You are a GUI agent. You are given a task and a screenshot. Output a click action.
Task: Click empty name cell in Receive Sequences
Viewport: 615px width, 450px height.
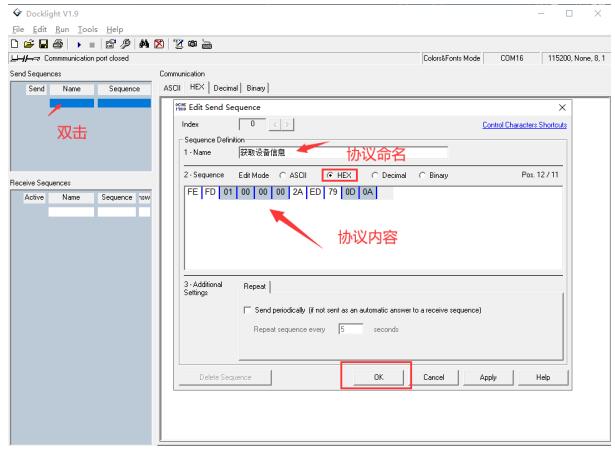(x=71, y=212)
